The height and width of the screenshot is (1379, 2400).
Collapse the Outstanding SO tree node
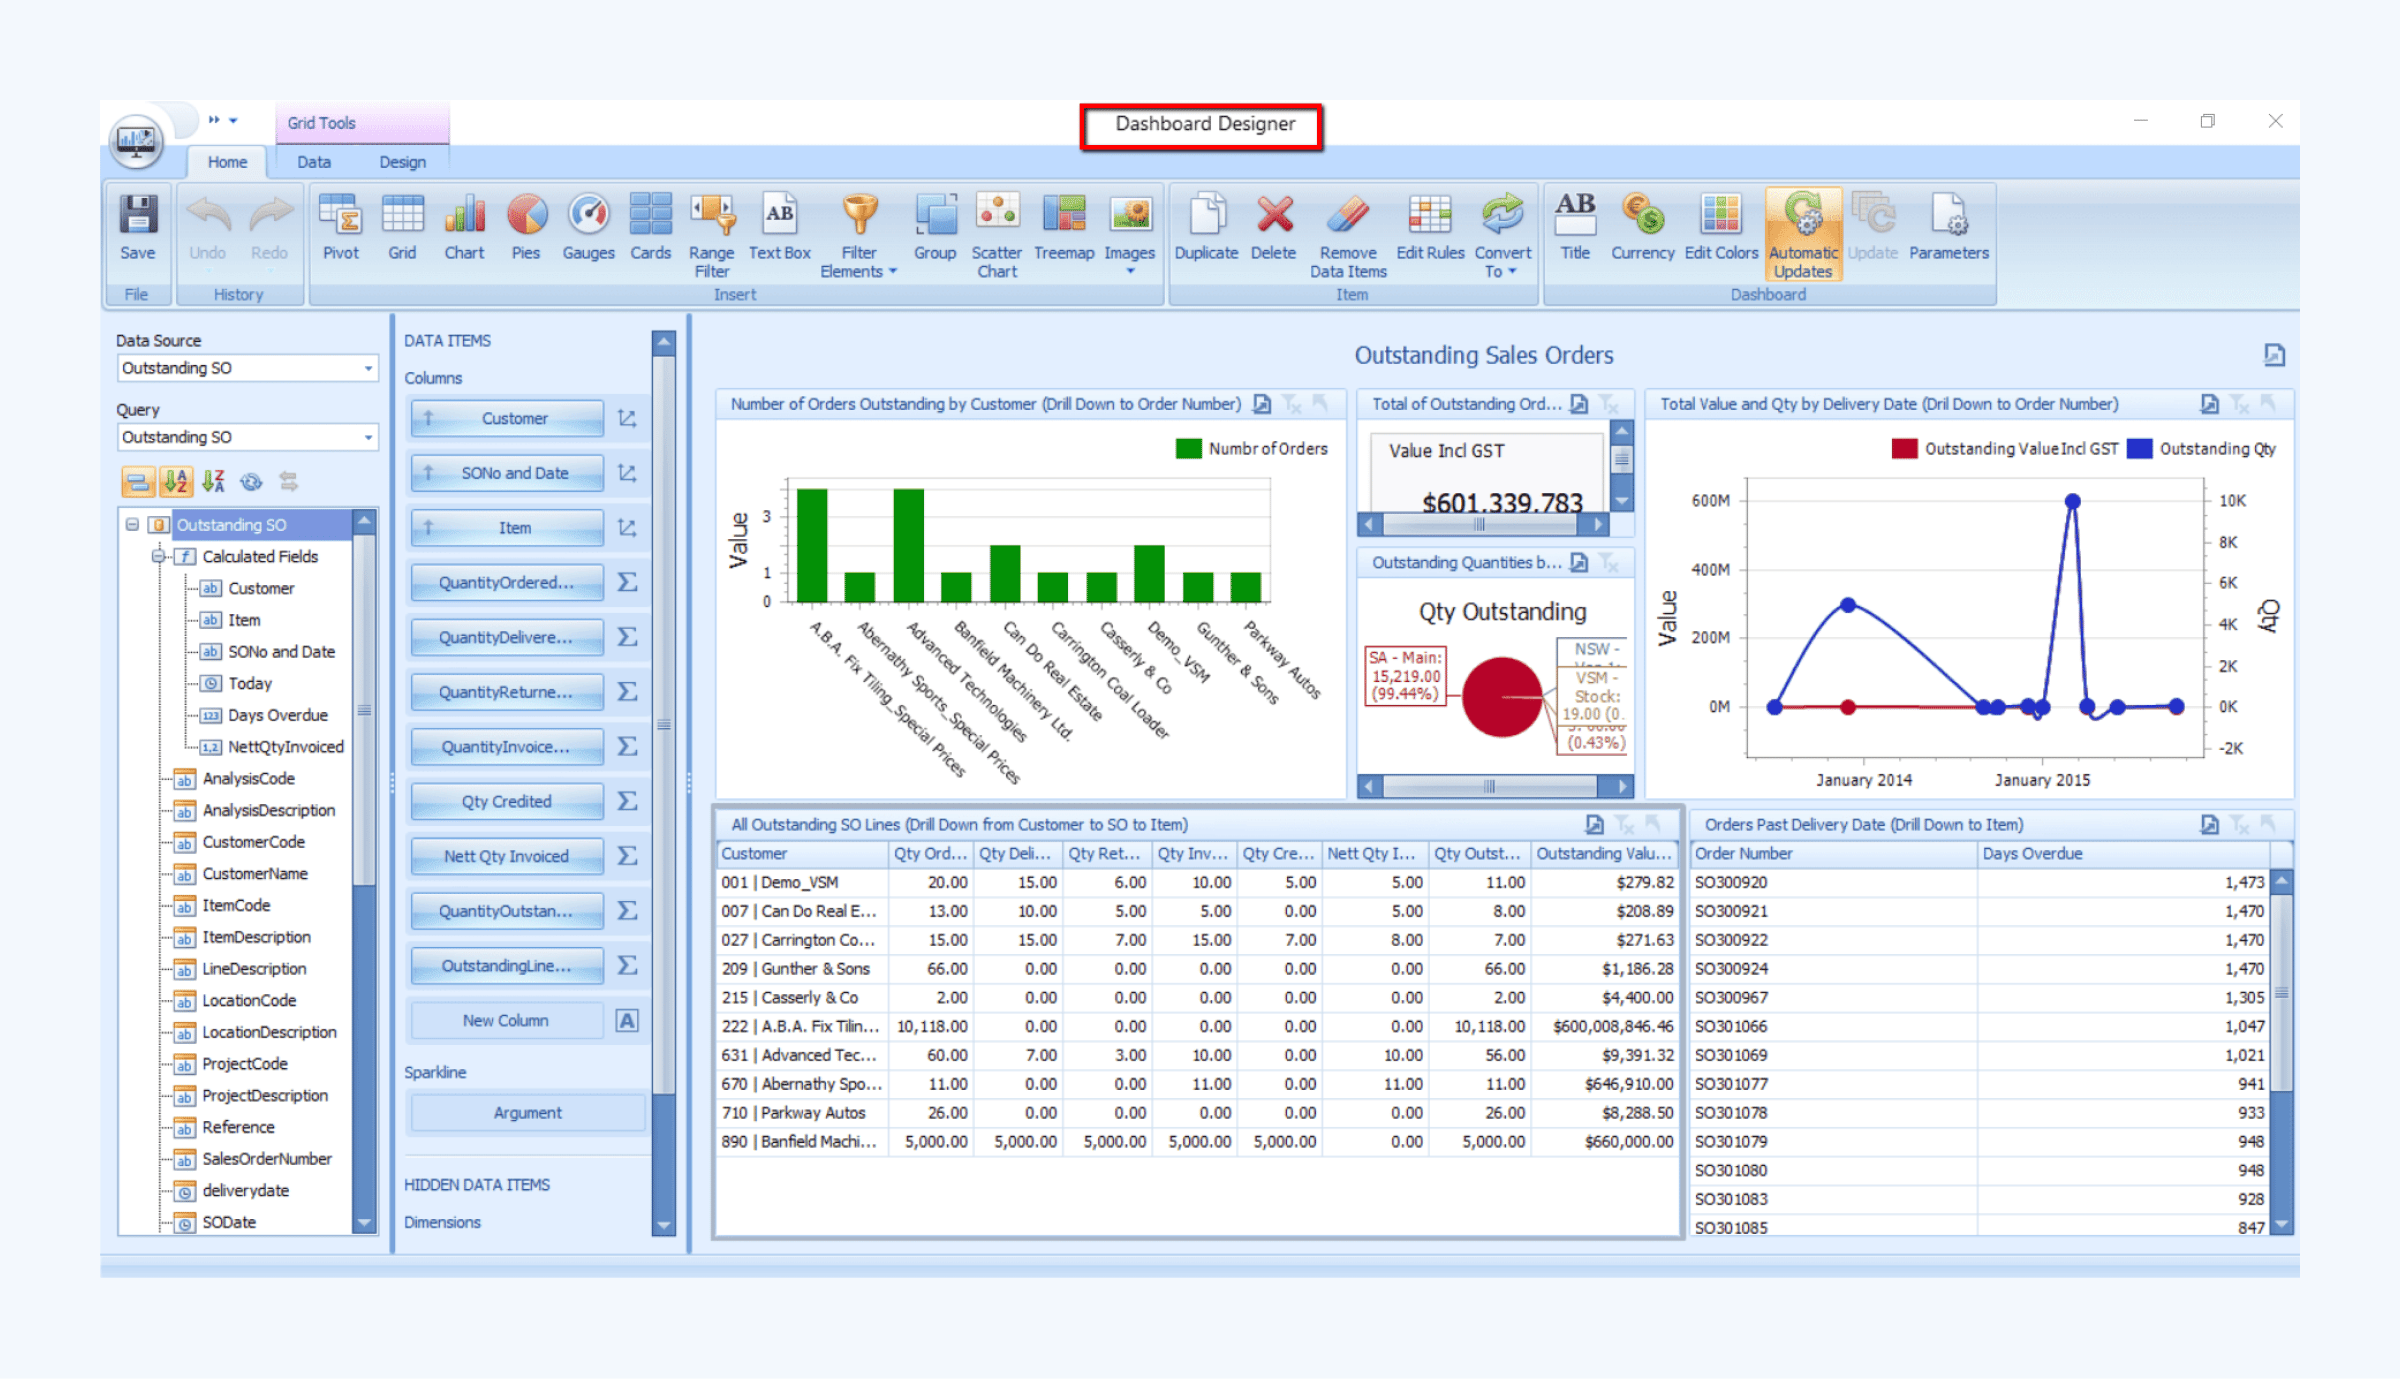pos(132,524)
